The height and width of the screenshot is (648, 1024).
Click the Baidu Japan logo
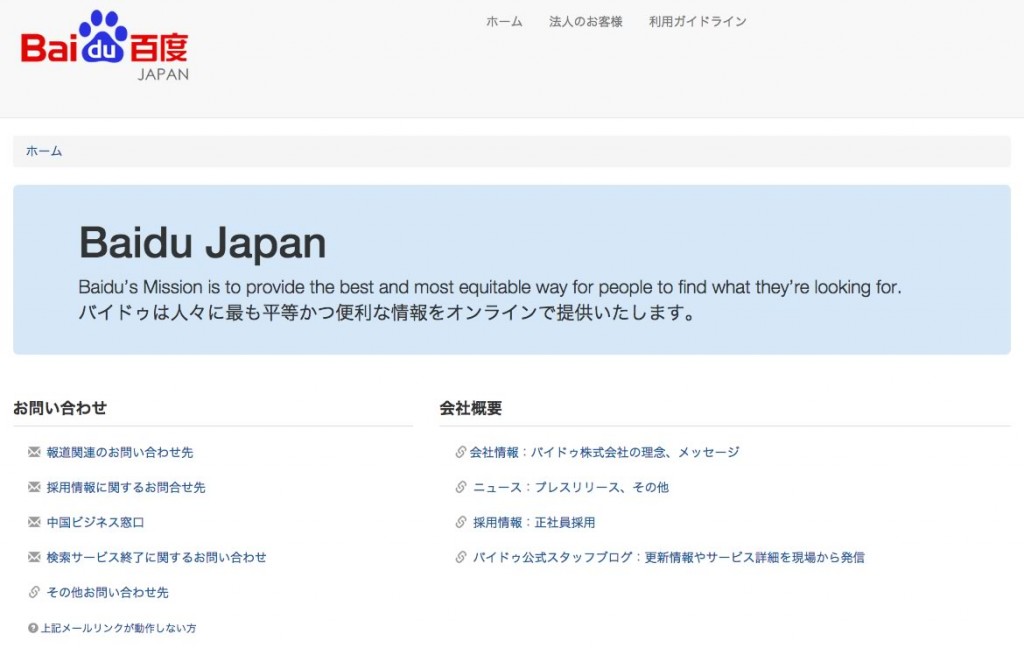coord(104,46)
